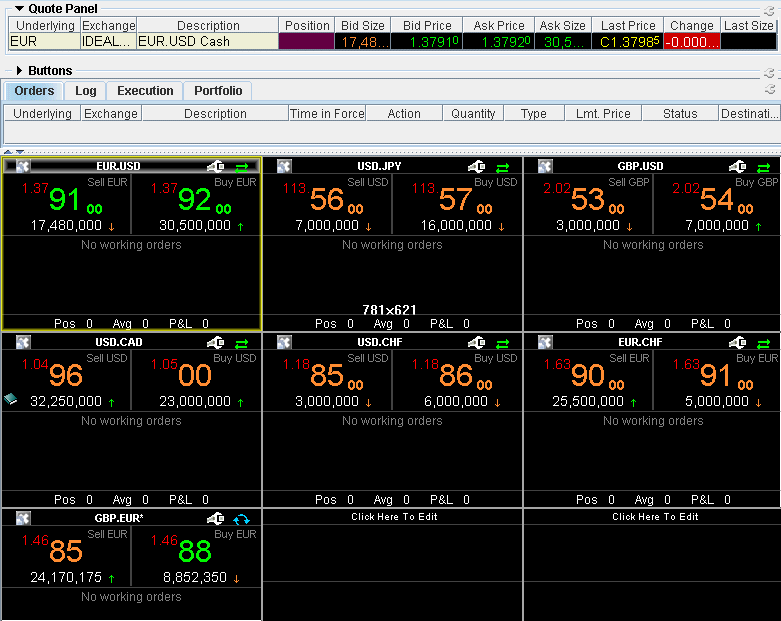This screenshot has width=781, height=621.
Task: Click Sell USD at 1.0496 in USD.CAD cell
Action: (x=67, y=380)
